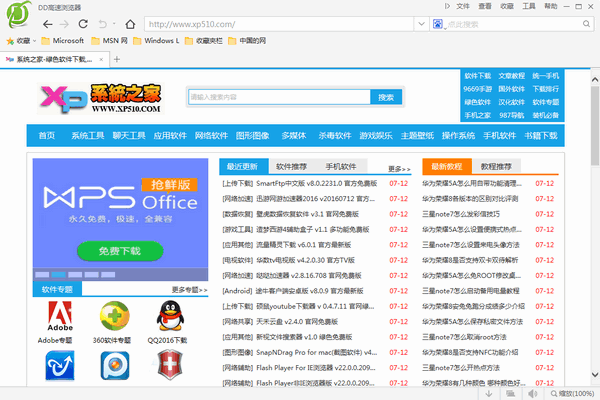Open the 收藏夹栏 bookmark folder
The height and width of the screenshot is (400, 600).
click(204, 41)
